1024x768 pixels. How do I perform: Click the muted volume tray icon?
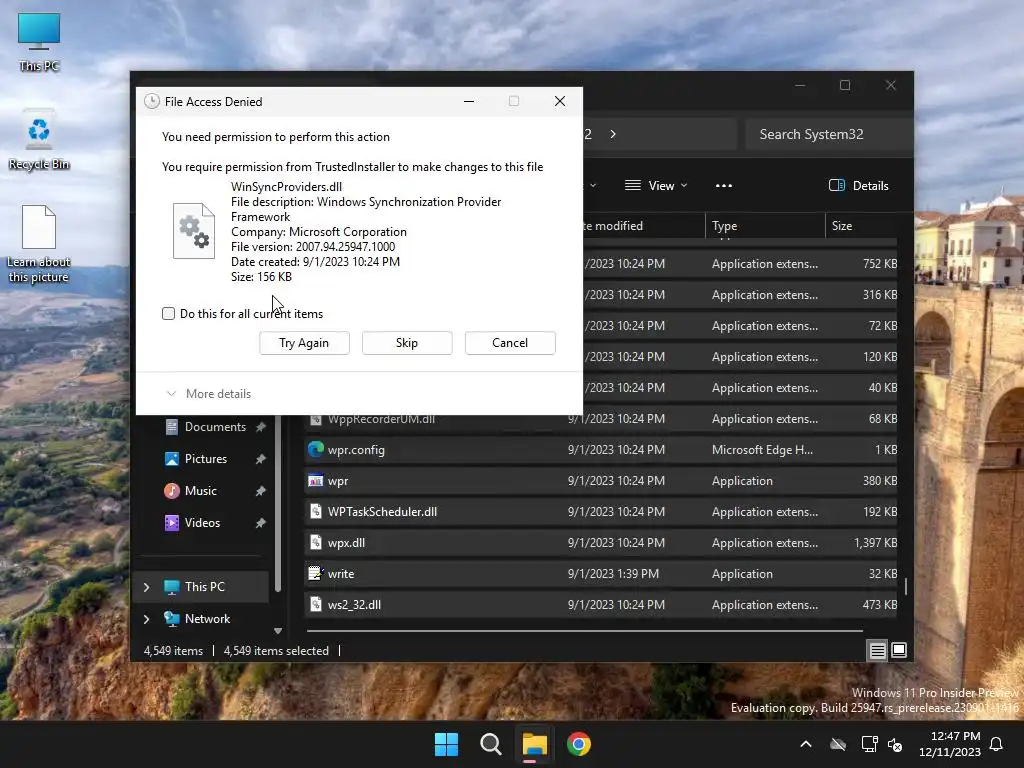pyautogui.click(x=895, y=744)
